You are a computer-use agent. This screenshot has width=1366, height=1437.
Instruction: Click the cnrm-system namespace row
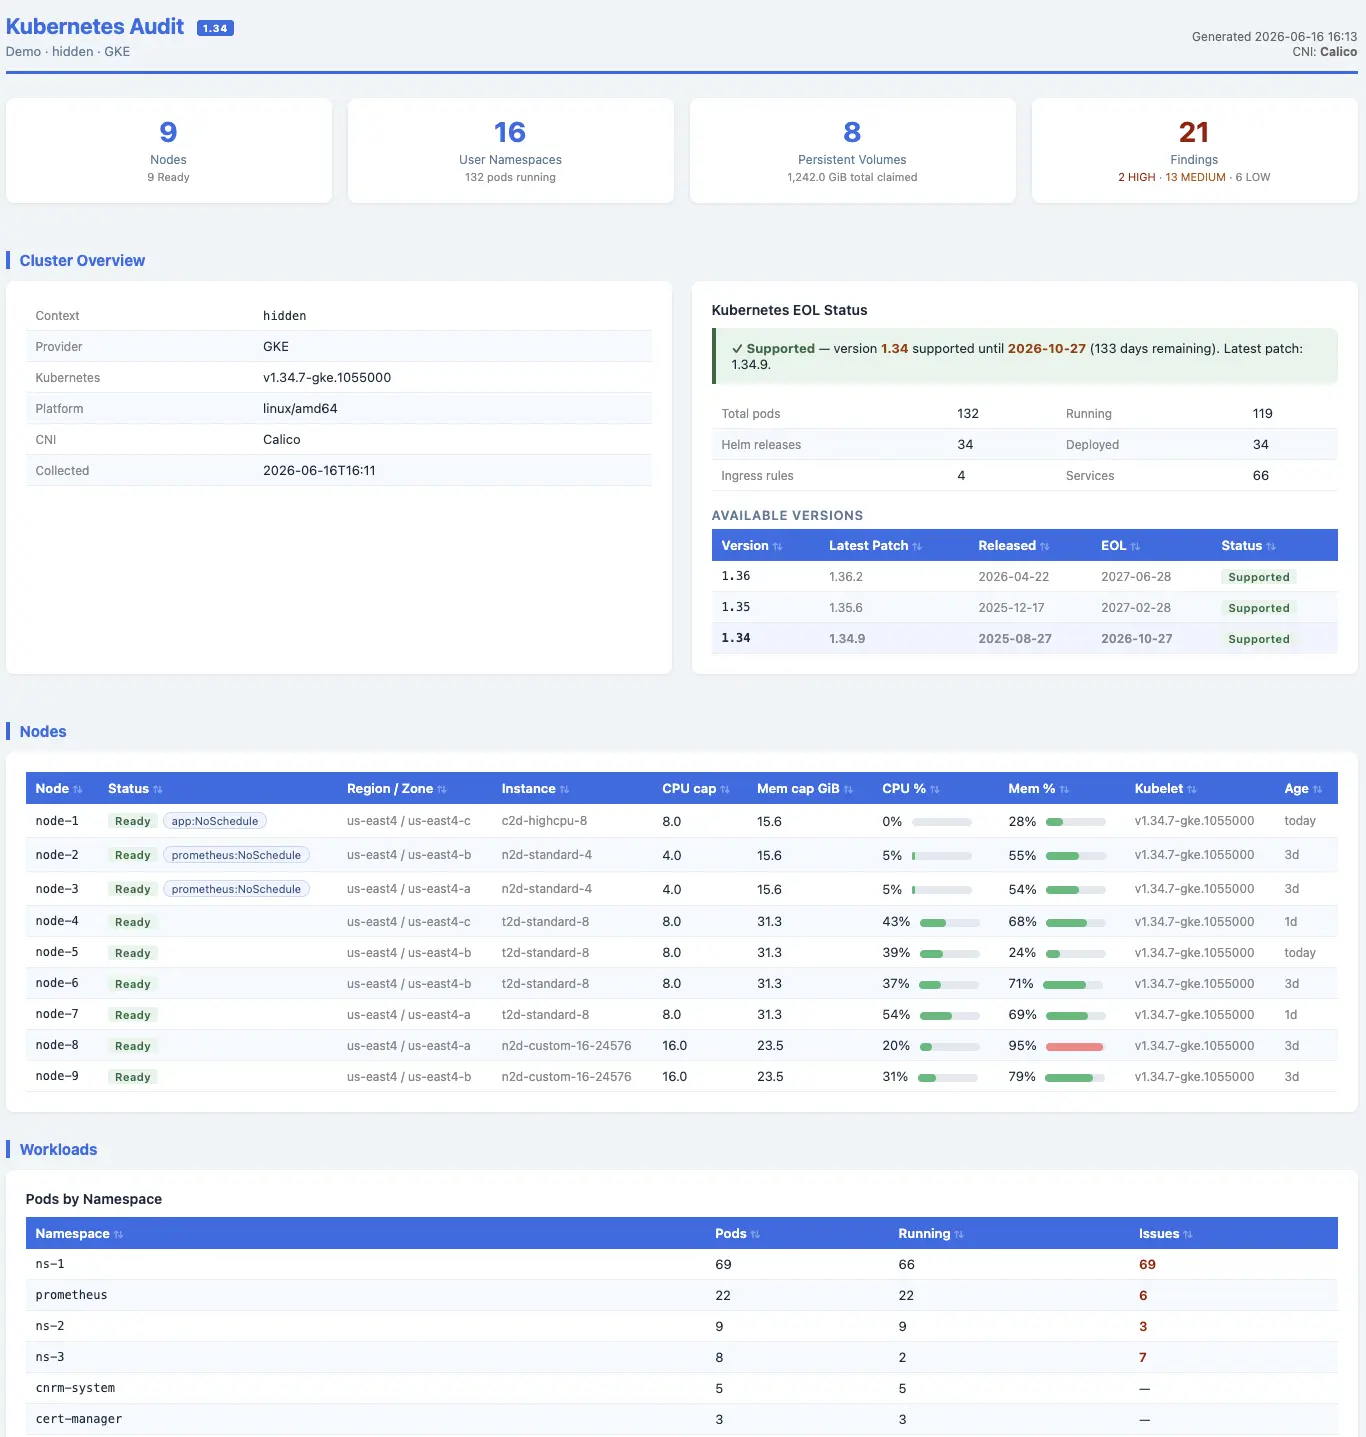682,1389
